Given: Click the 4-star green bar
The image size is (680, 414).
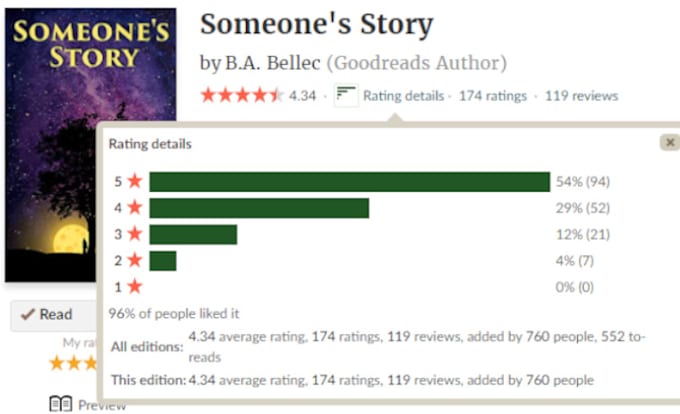Looking at the screenshot, I should pyautogui.click(x=259, y=208).
